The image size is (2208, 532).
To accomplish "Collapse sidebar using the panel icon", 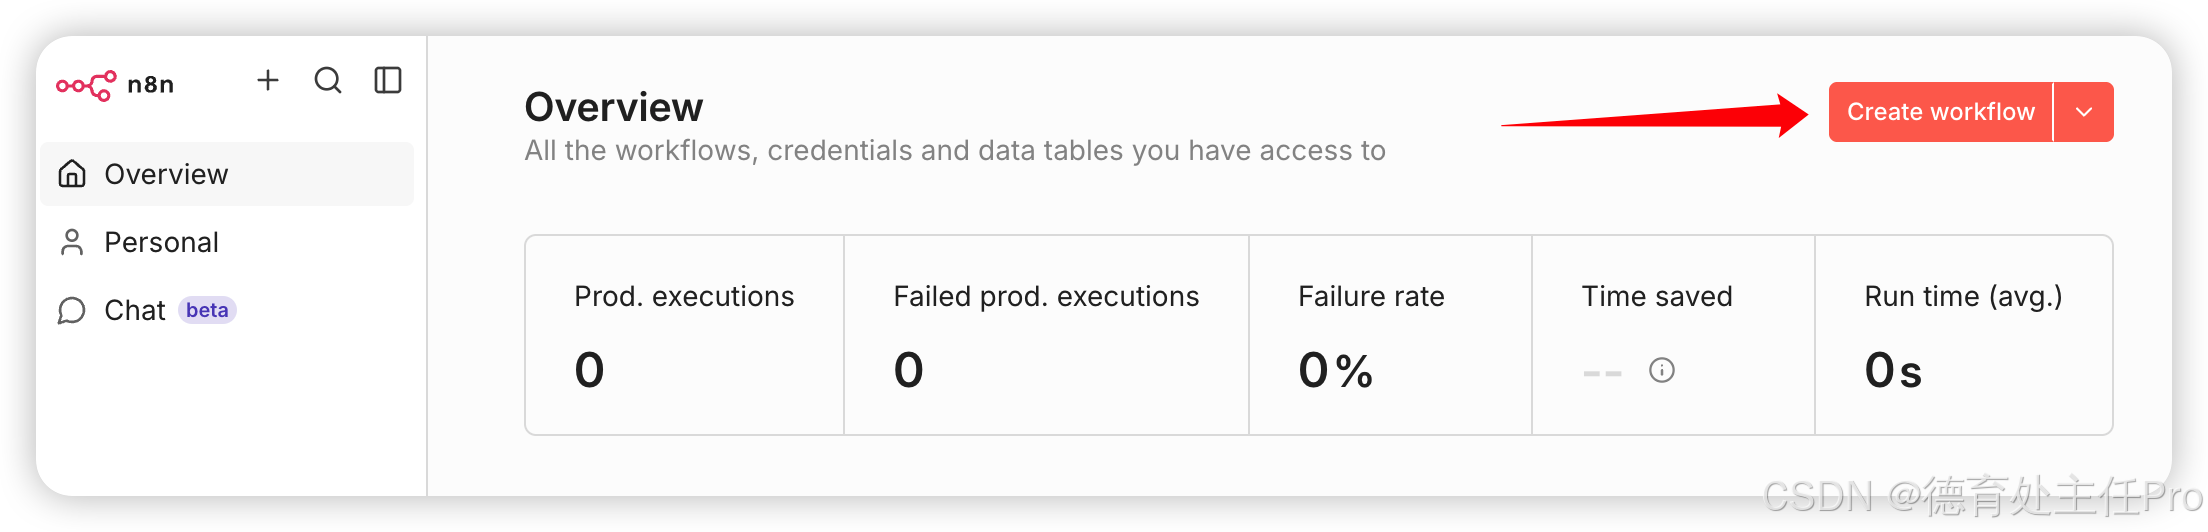I will tap(388, 81).
